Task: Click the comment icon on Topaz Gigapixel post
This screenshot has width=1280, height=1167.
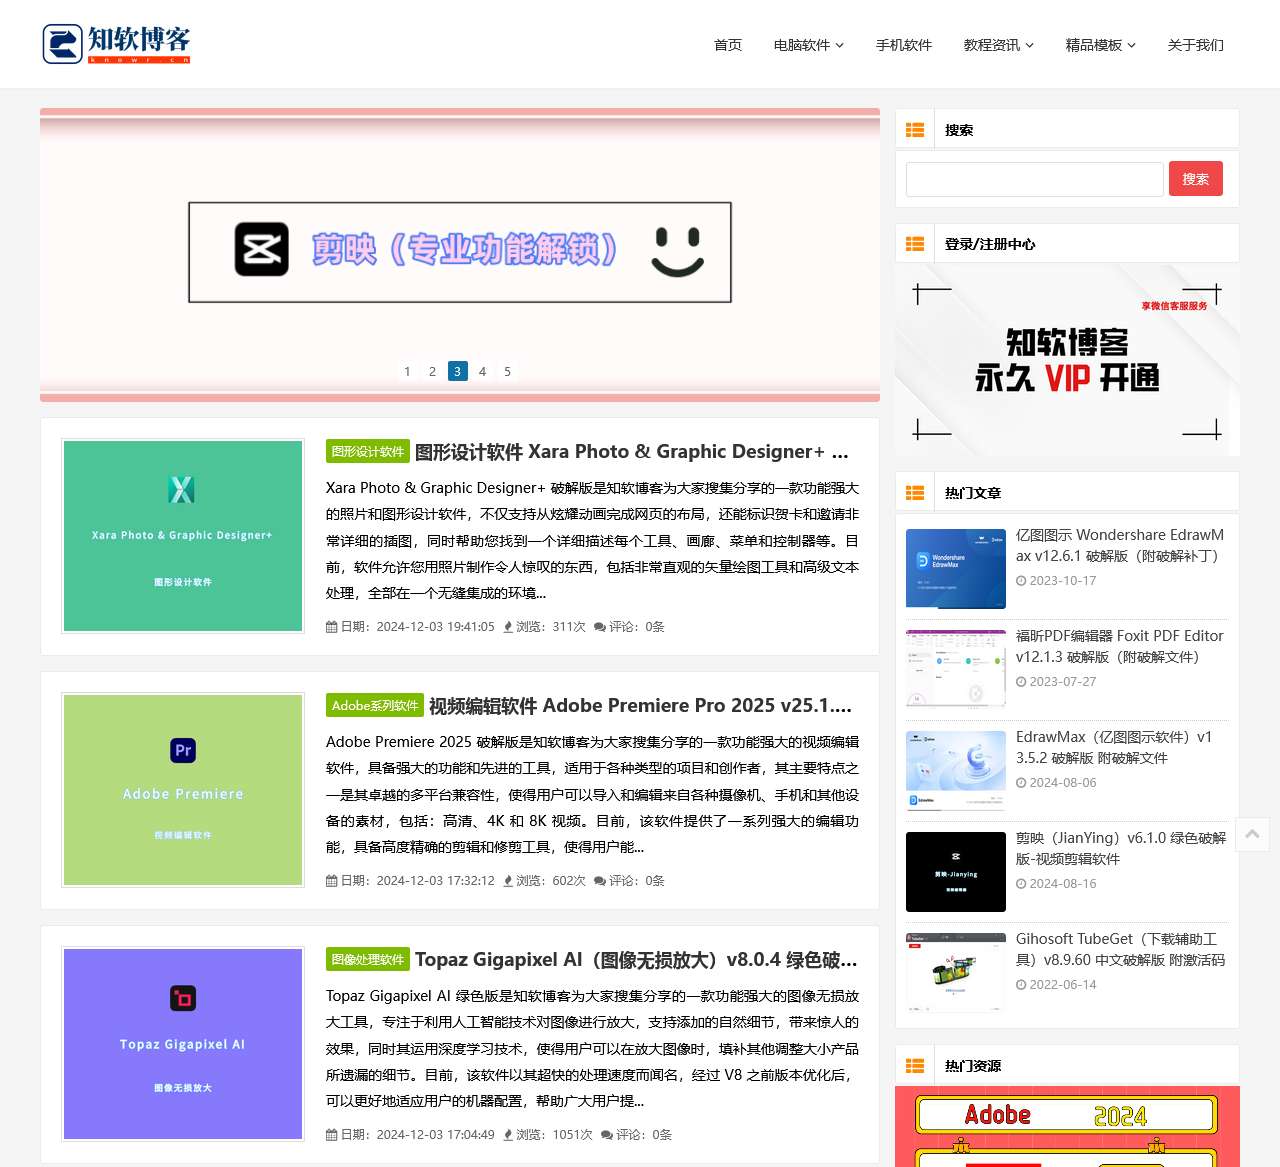Action: [607, 1135]
